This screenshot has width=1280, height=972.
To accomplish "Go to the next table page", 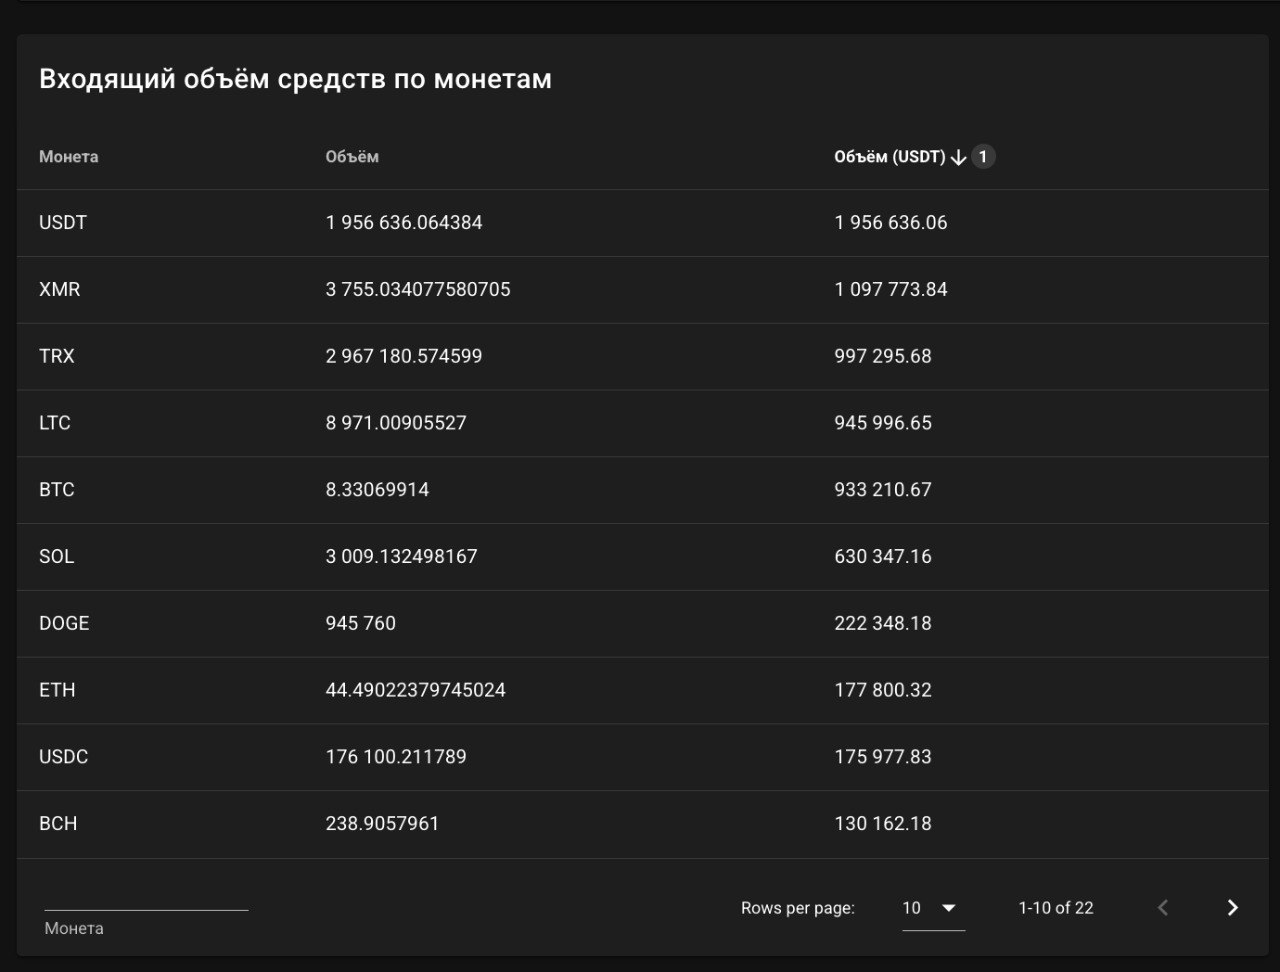I will (x=1232, y=907).
